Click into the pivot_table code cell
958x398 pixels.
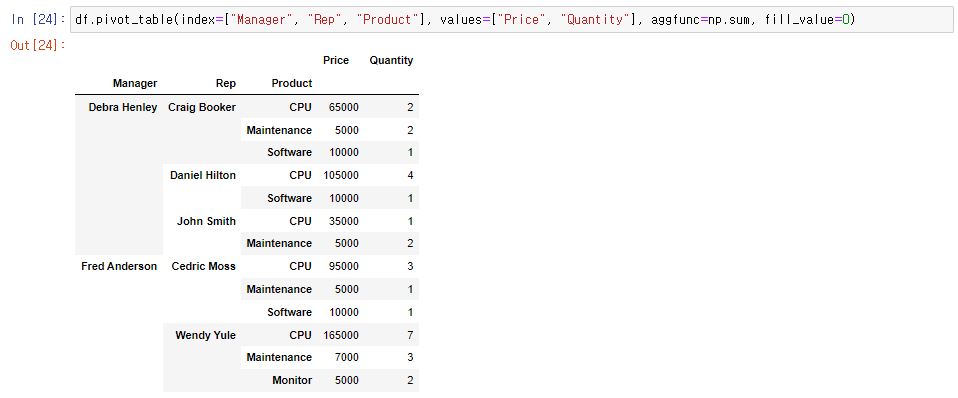coord(512,20)
